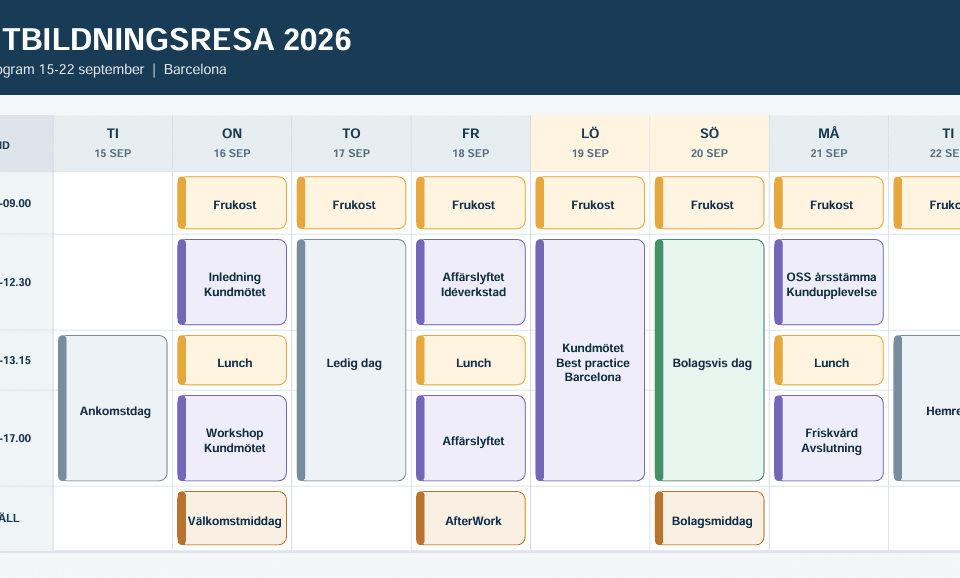Open the Bolagsmiddag evening event
Screen dimensions: 960x578
(x=710, y=518)
